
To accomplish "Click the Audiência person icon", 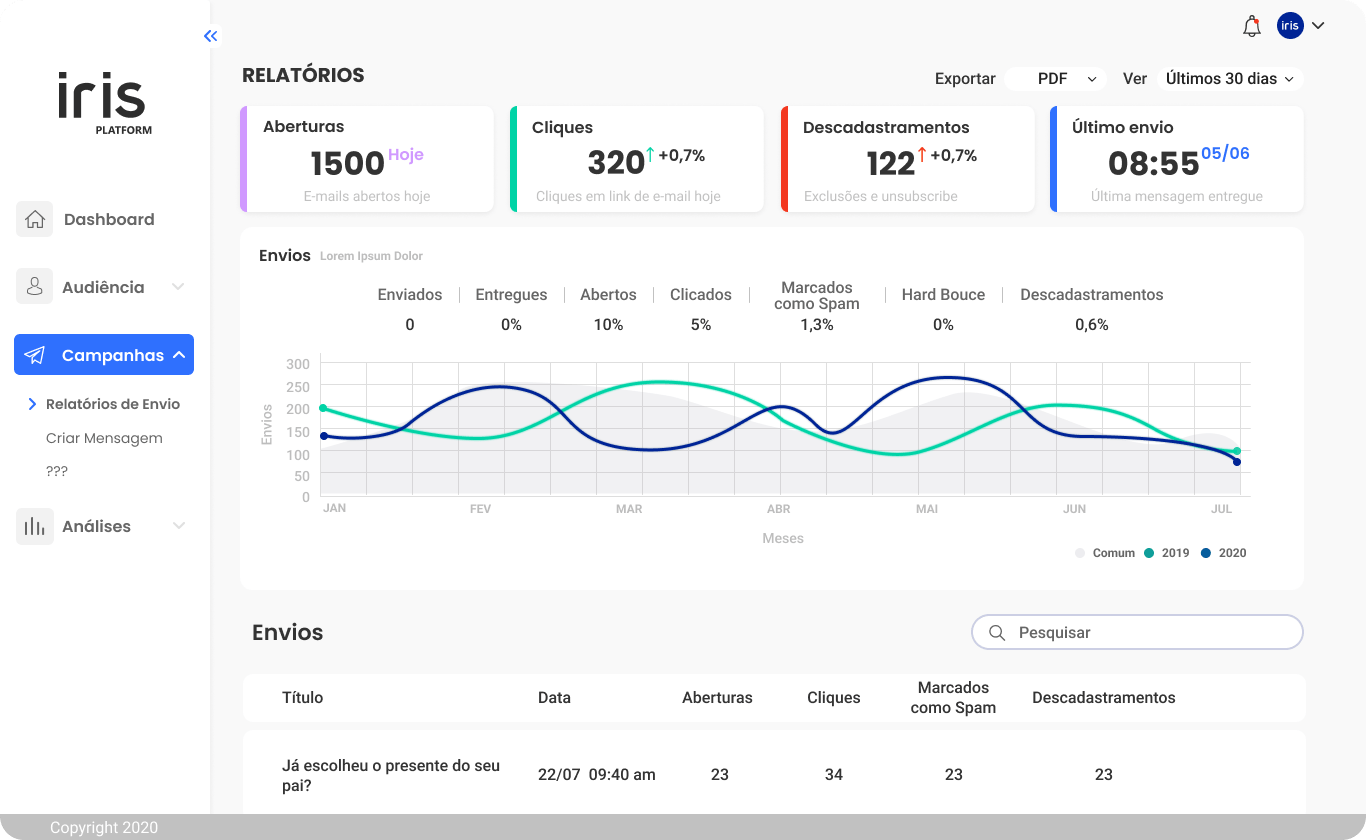I will click(x=35, y=287).
